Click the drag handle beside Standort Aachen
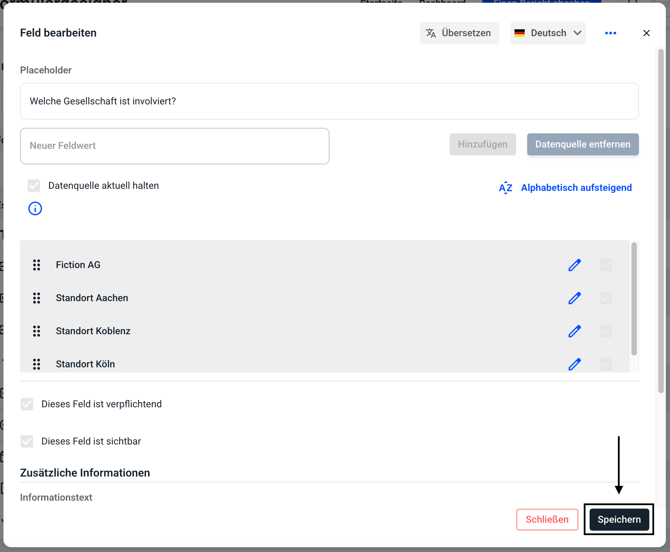 click(x=37, y=298)
